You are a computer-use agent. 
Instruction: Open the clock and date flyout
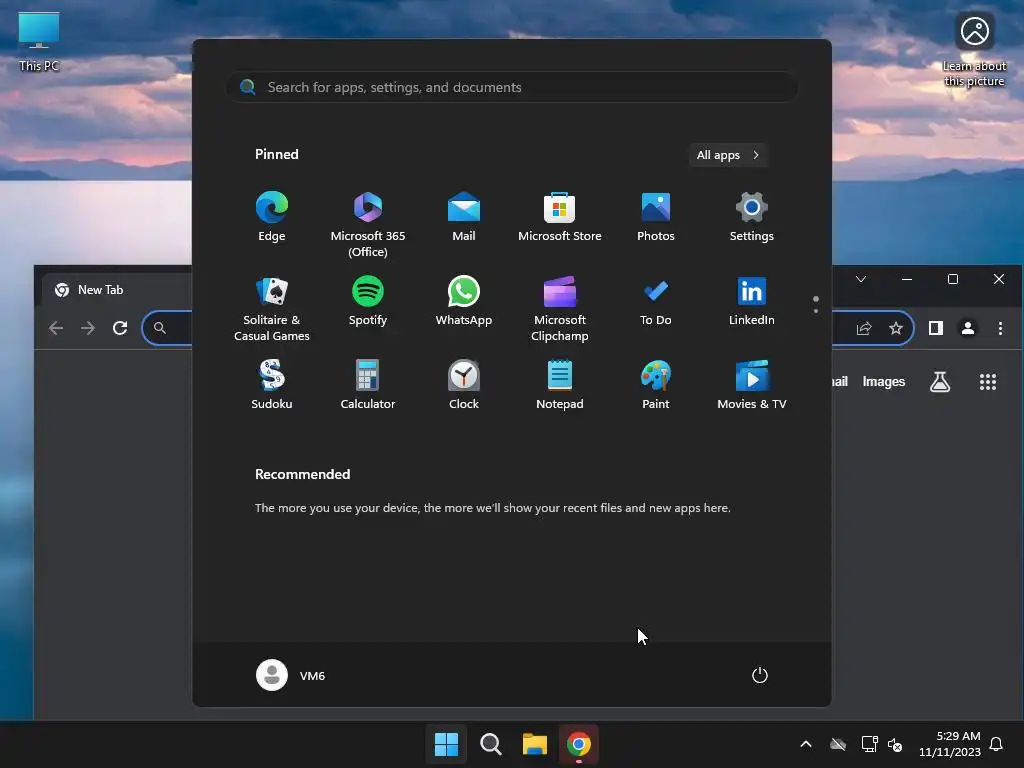950,744
